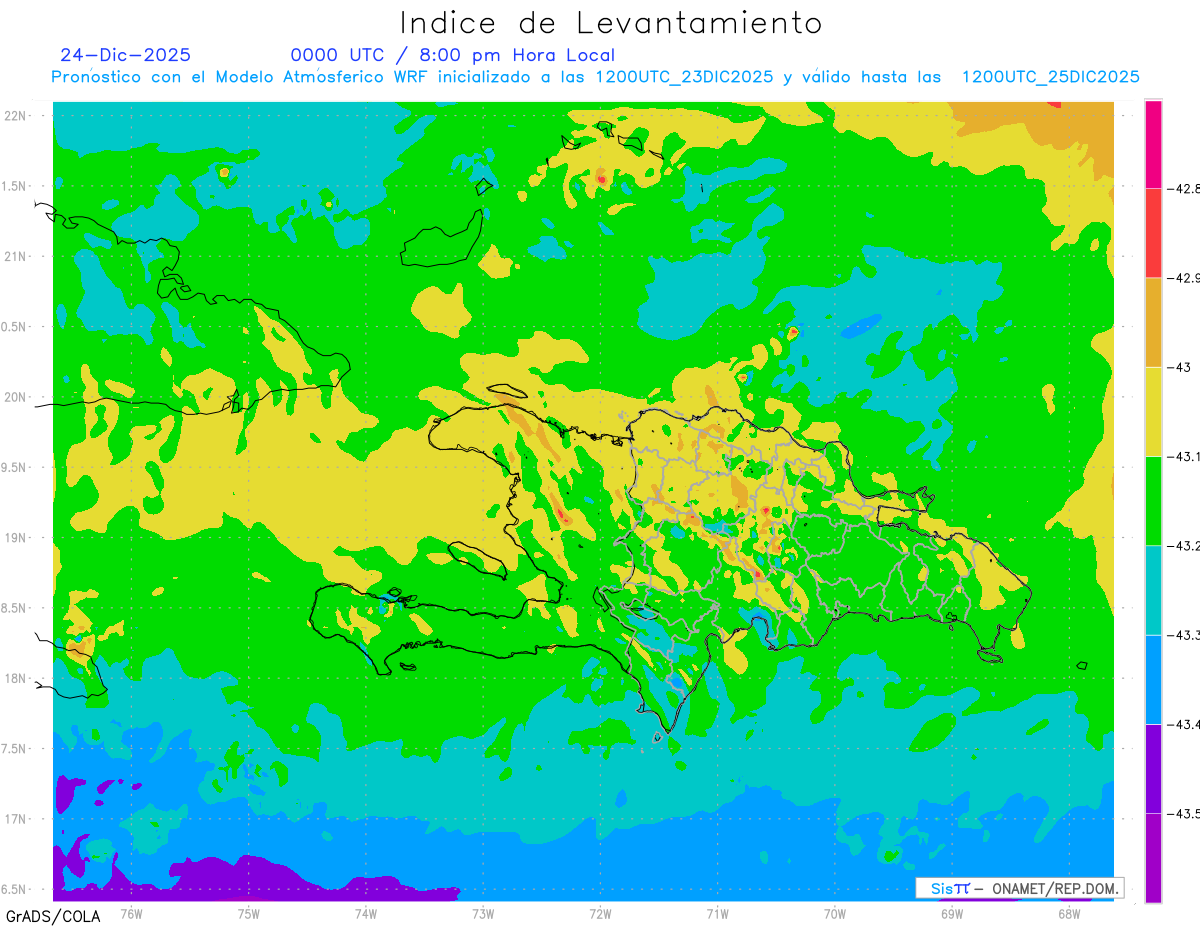1200x927 pixels.
Task: Click the '74W' longitude label
Action: point(365,913)
